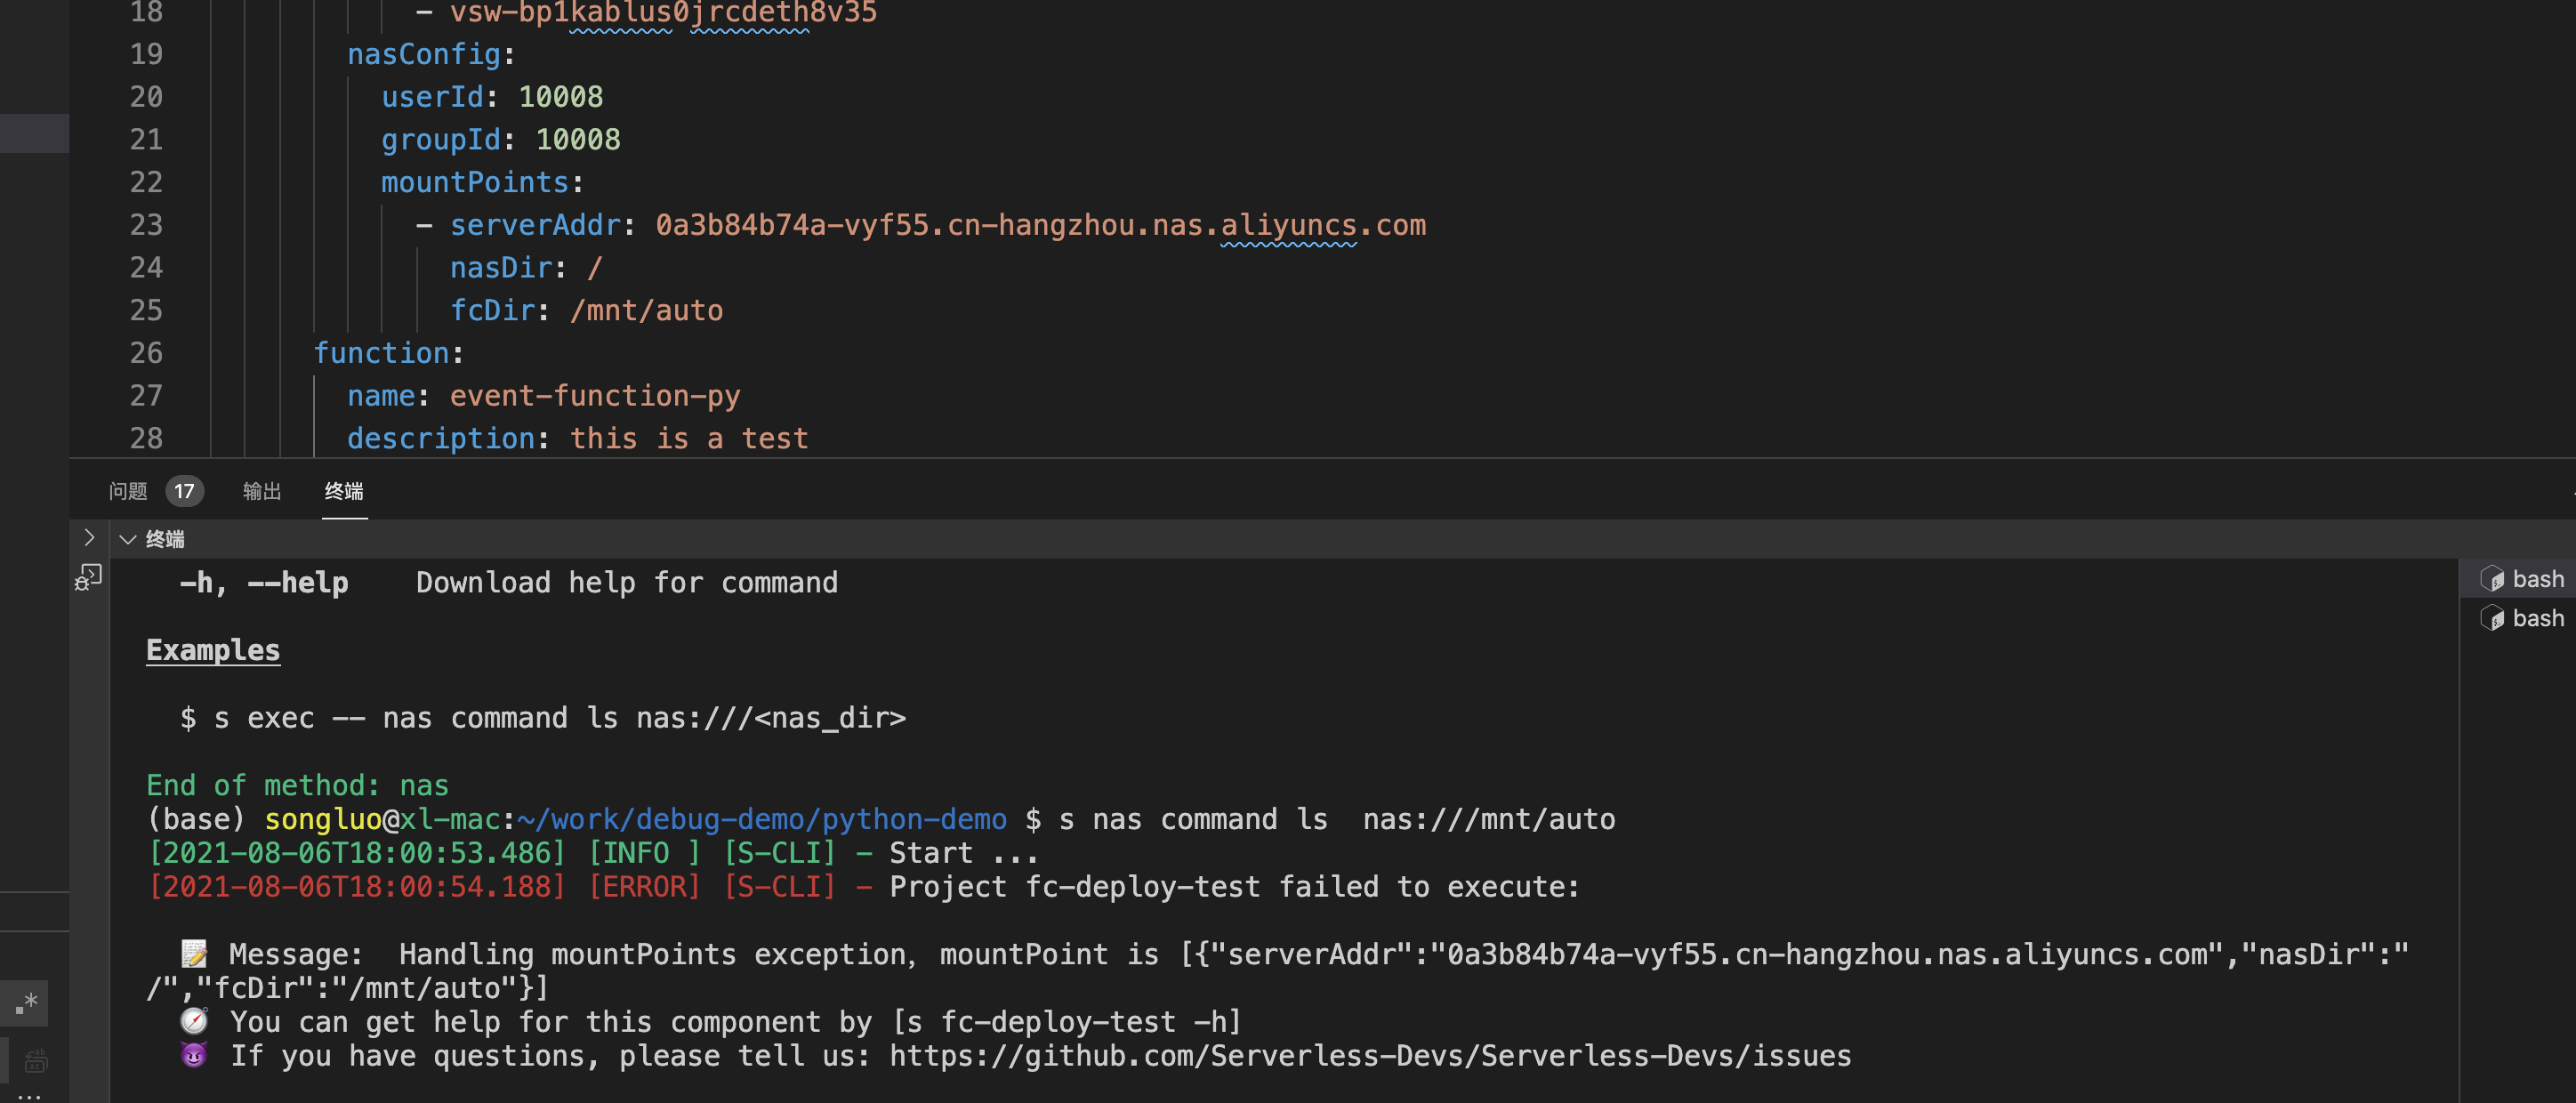Expand the 终端 panel dropdown chevron
The width and height of the screenshot is (2576, 1103).
(127, 539)
